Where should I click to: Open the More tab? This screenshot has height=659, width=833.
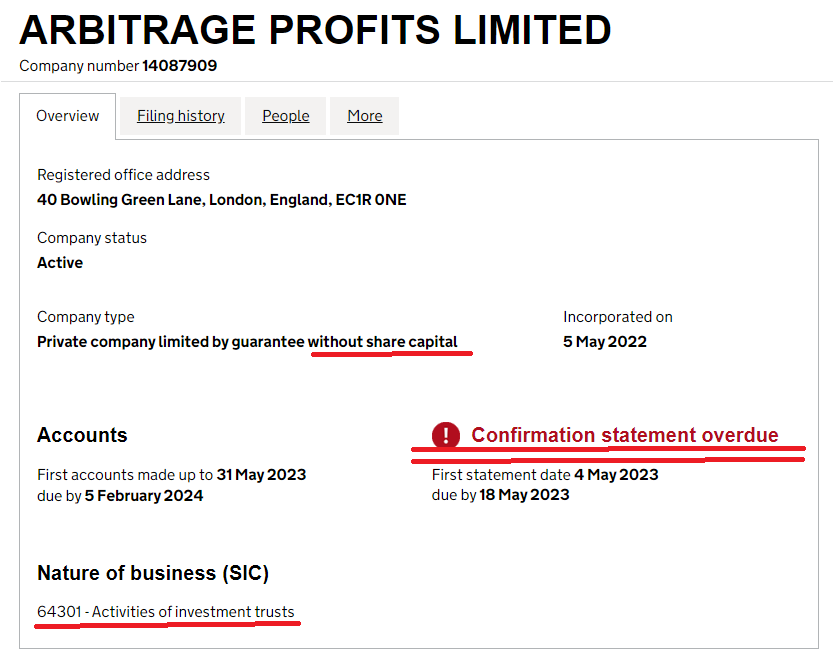[364, 116]
